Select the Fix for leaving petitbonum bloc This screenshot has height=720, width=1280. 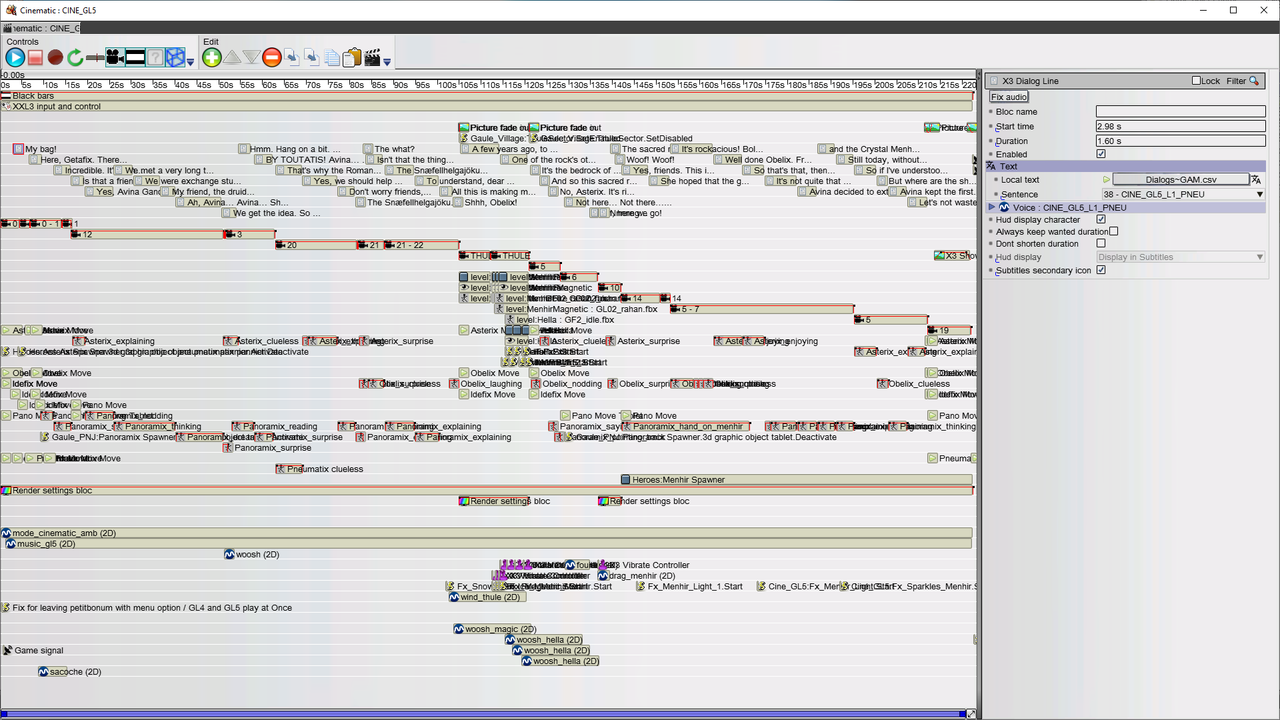147,608
